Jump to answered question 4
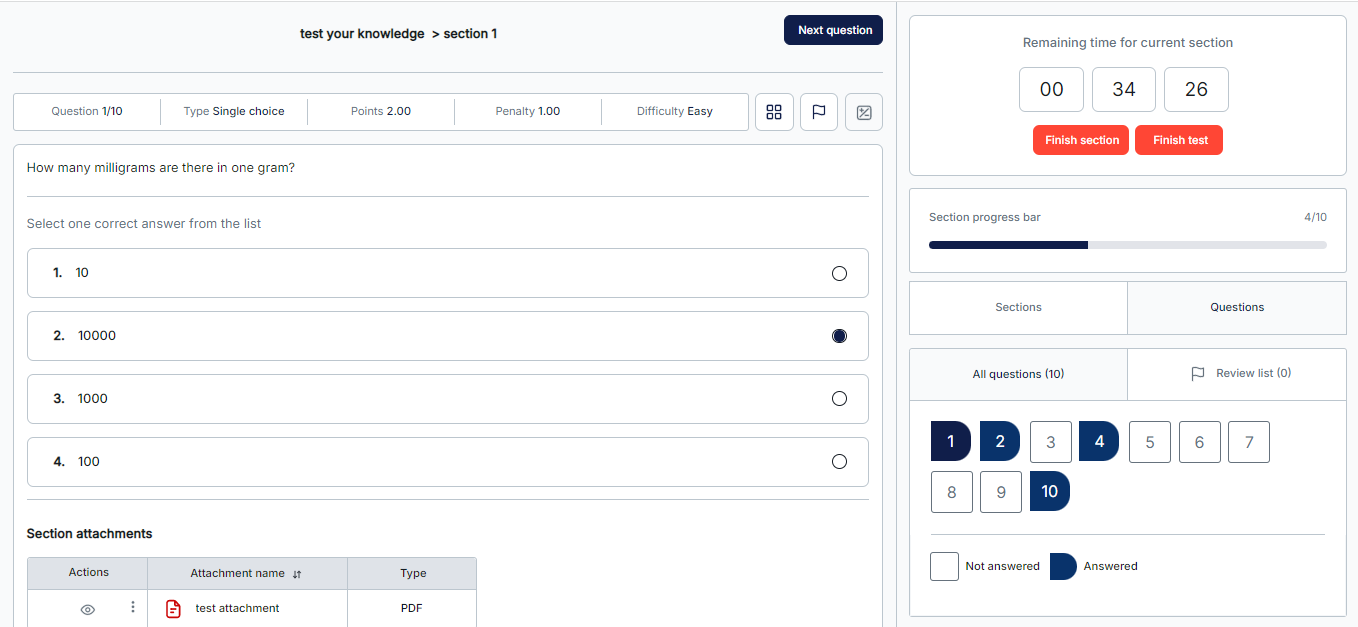The height and width of the screenshot is (627, 1358). click(x=1099, y=441)
